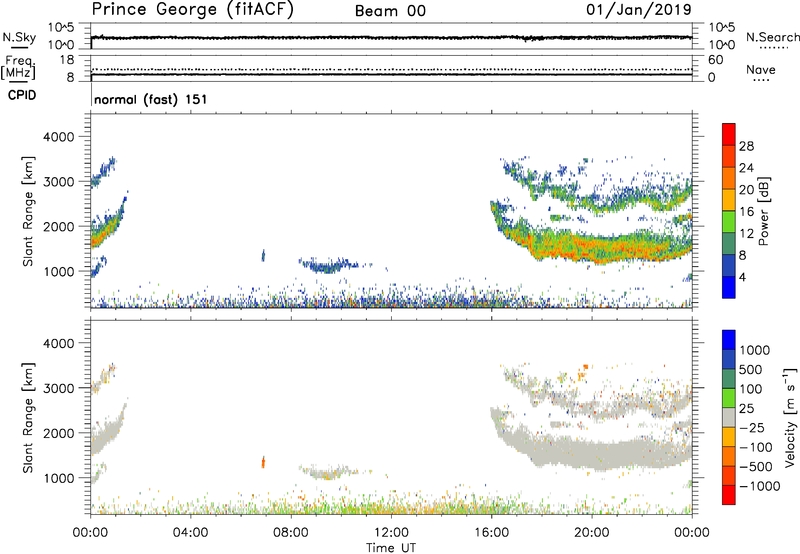Click the 04:00 time tick label

point(191,533)
